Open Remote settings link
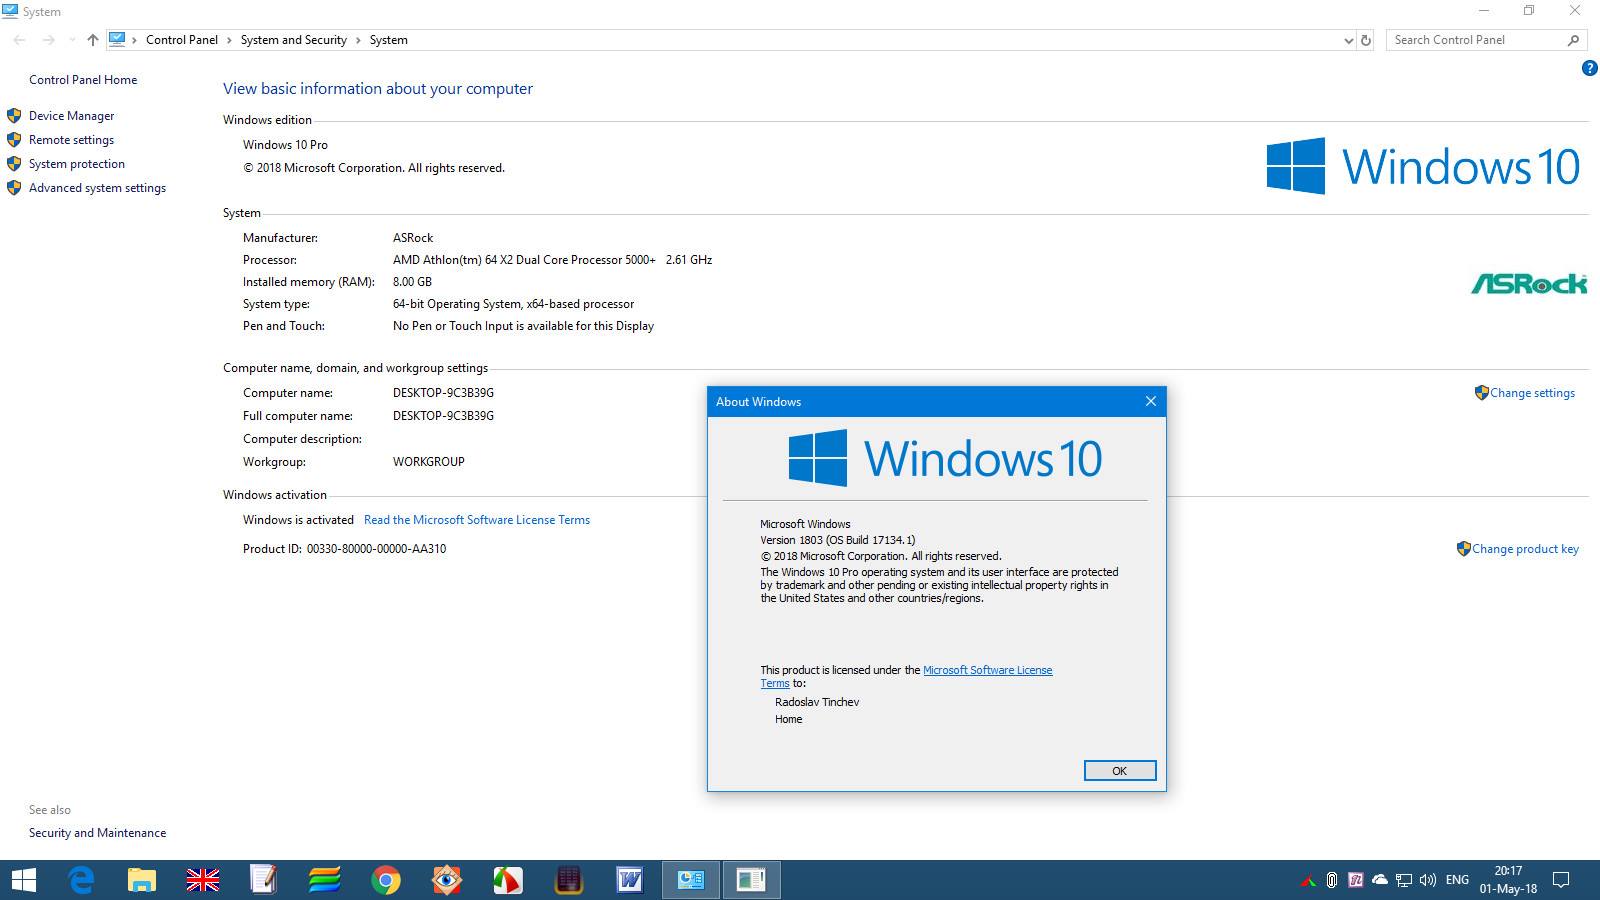This screenshot has width=1600, height=900. click(71, 140)
